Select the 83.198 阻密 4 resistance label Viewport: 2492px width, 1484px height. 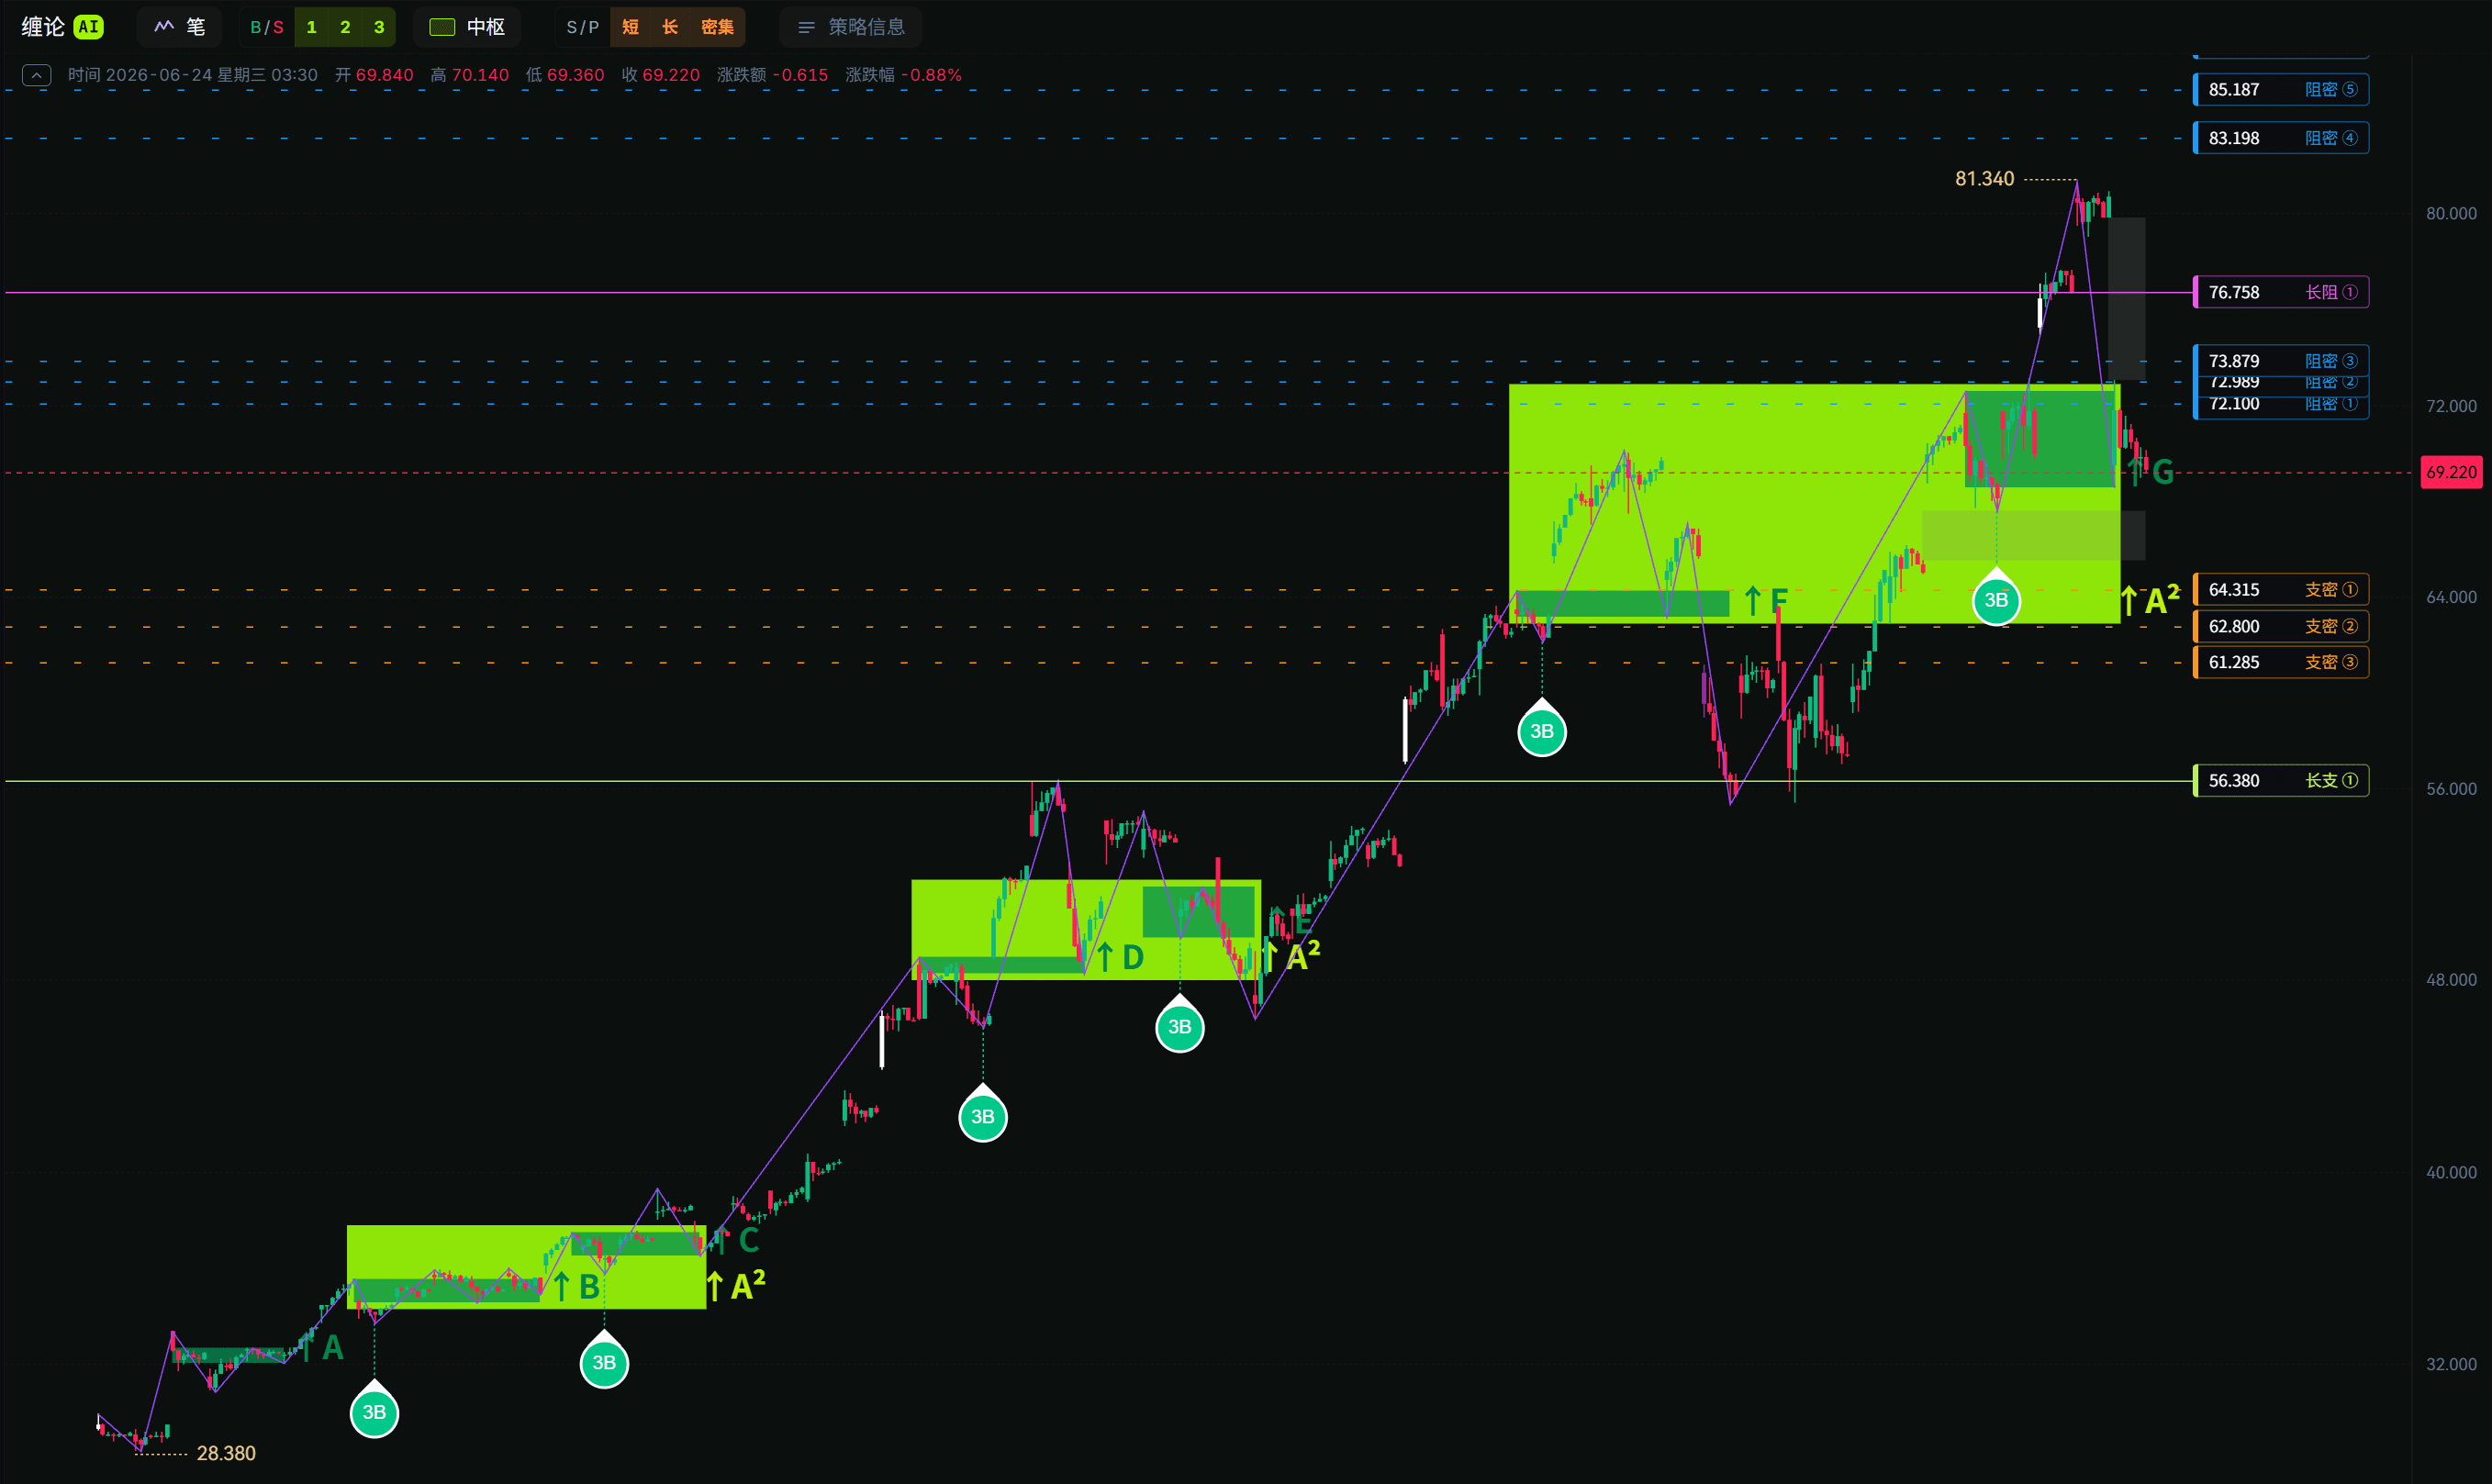2281,138
